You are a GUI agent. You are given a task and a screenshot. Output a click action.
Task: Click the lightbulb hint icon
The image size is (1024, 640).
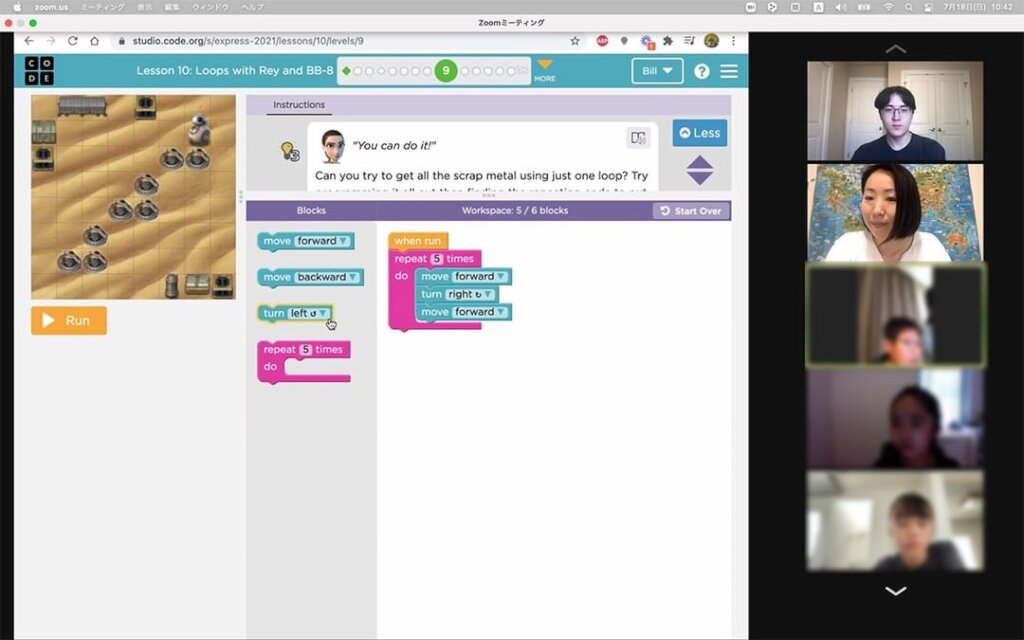click(x=289, y=152)
